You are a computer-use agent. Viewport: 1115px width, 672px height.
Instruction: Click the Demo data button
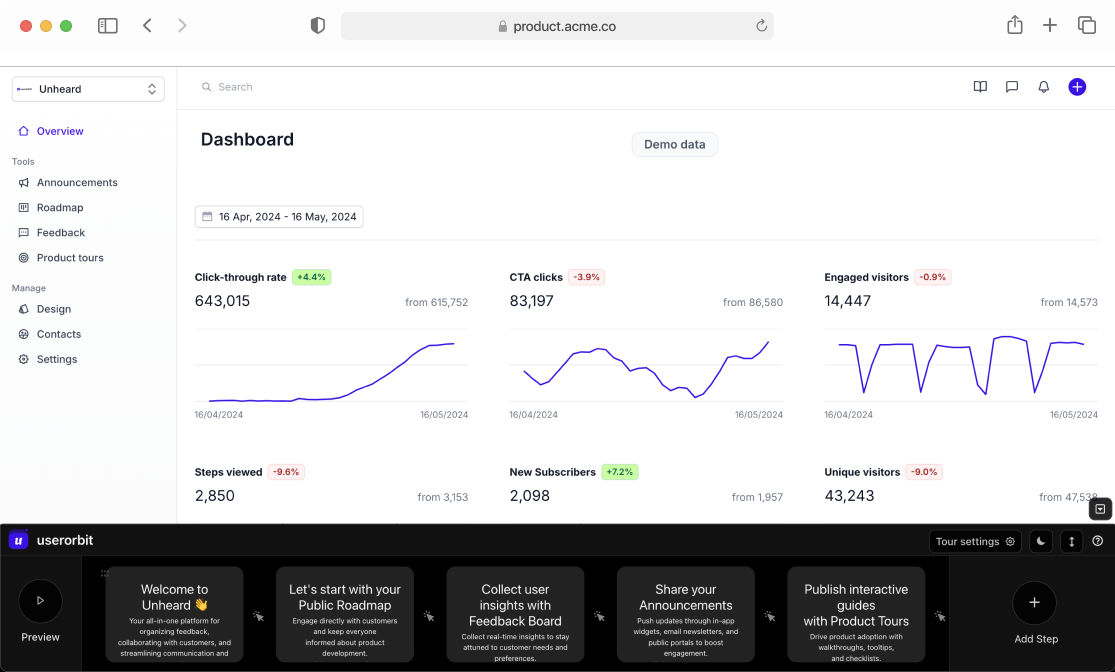pos(674,144)
